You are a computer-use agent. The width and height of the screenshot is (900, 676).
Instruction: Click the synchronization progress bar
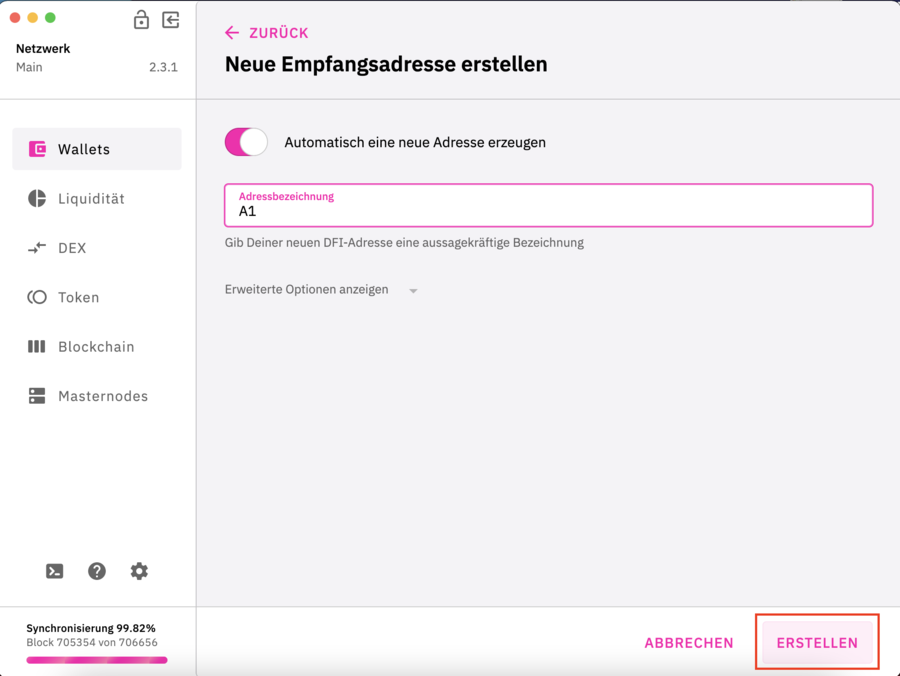pos(97,660)
